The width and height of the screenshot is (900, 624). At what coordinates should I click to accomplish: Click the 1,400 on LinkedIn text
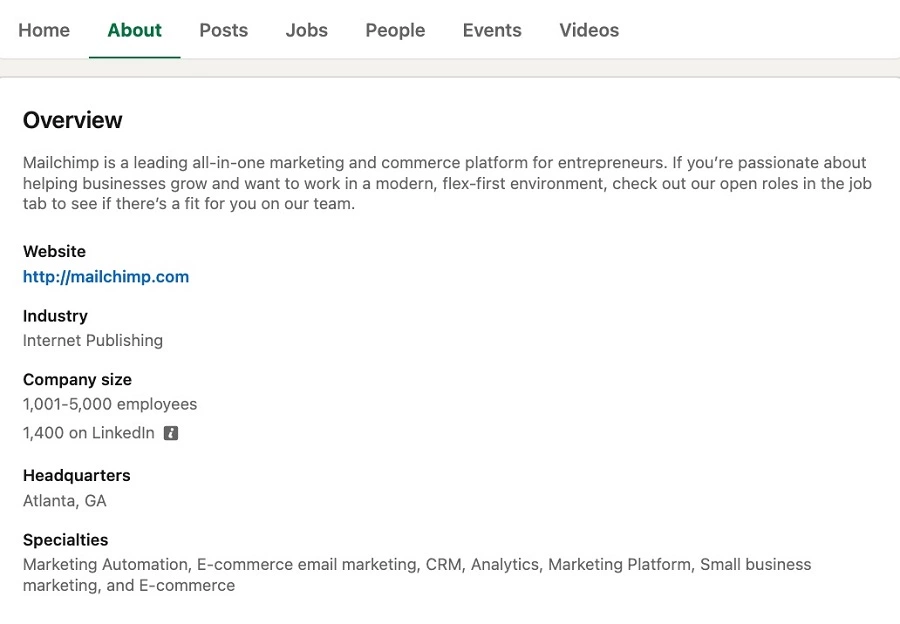tap(89, 433)
